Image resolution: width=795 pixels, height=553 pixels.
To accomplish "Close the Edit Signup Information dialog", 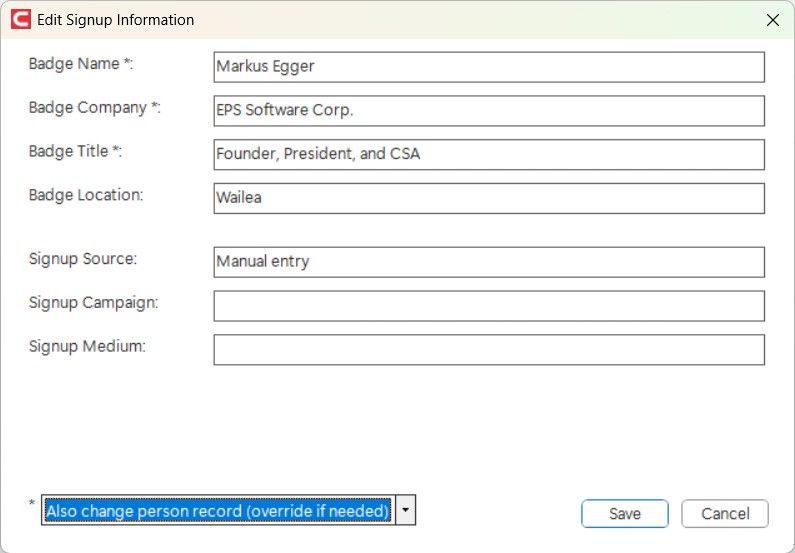I will (773, 20).
